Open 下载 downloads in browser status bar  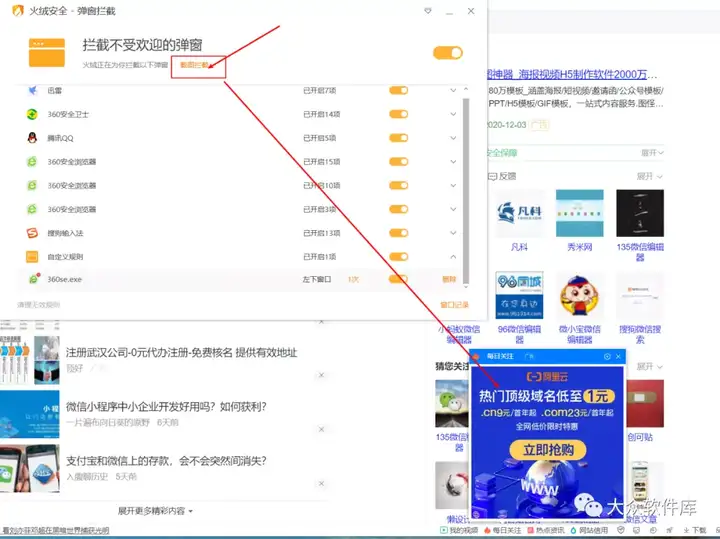(x=694, y=530)
